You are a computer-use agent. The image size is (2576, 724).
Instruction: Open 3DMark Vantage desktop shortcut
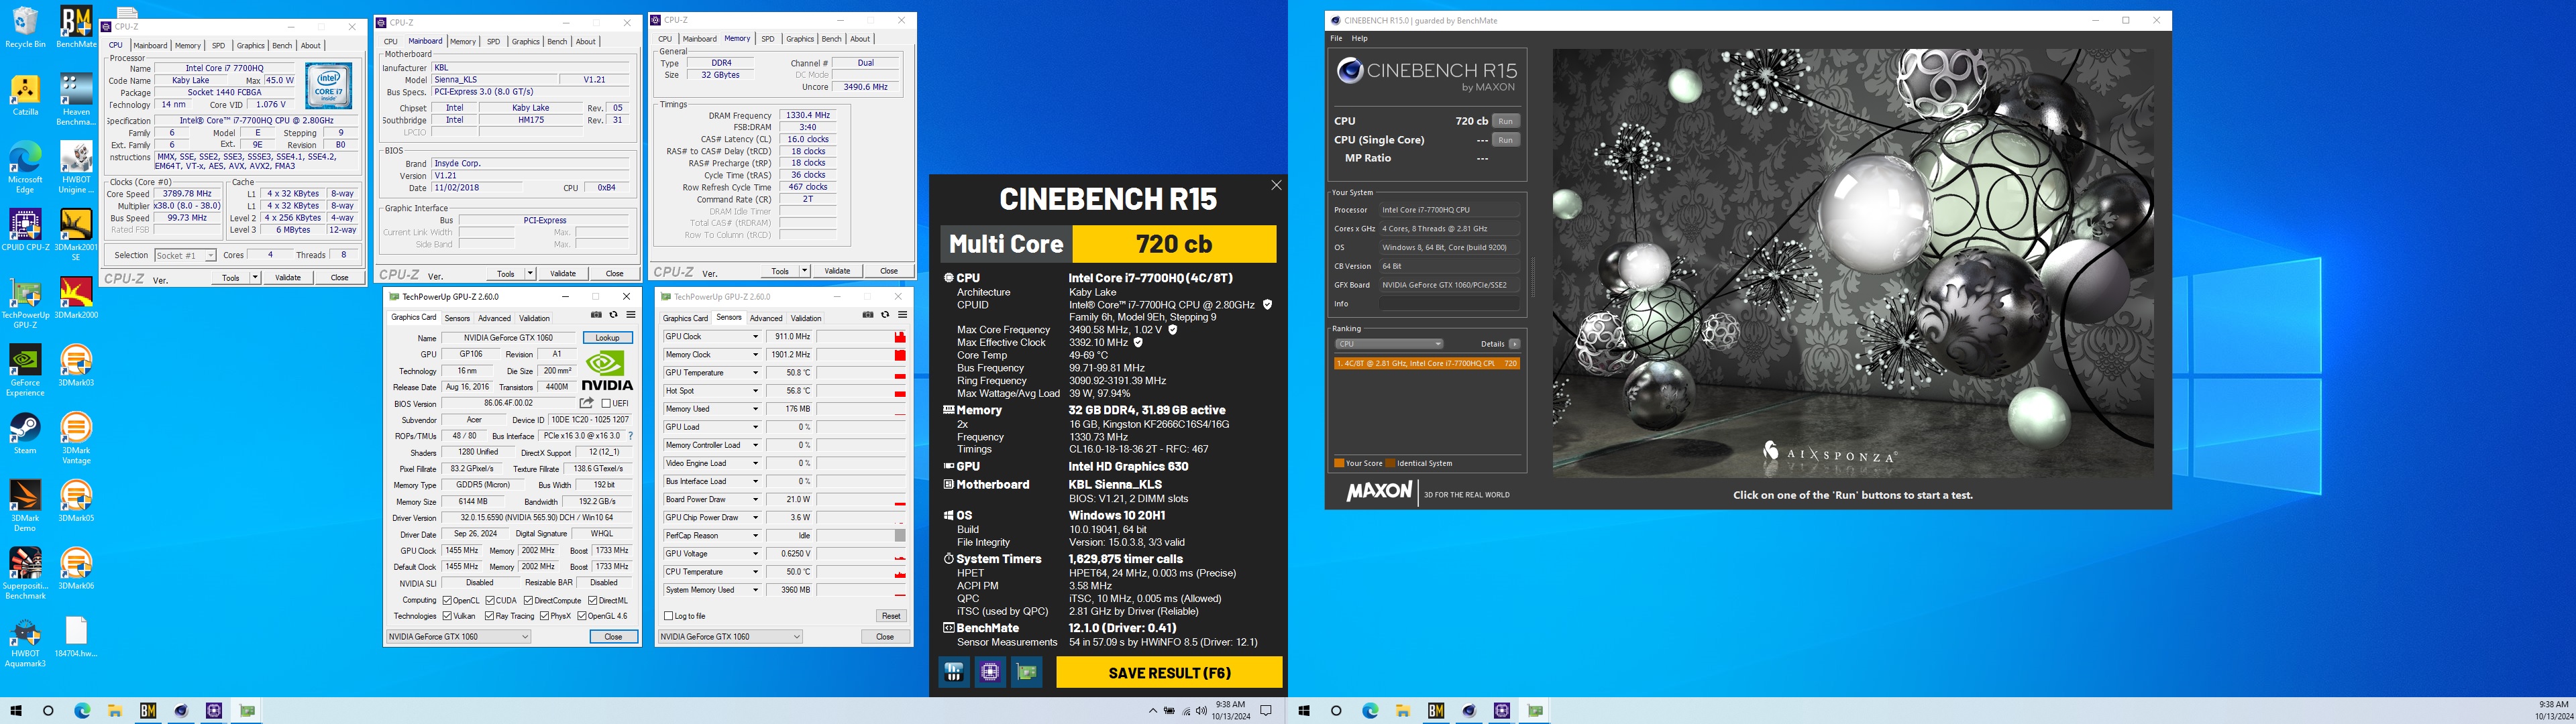[76, 439]
